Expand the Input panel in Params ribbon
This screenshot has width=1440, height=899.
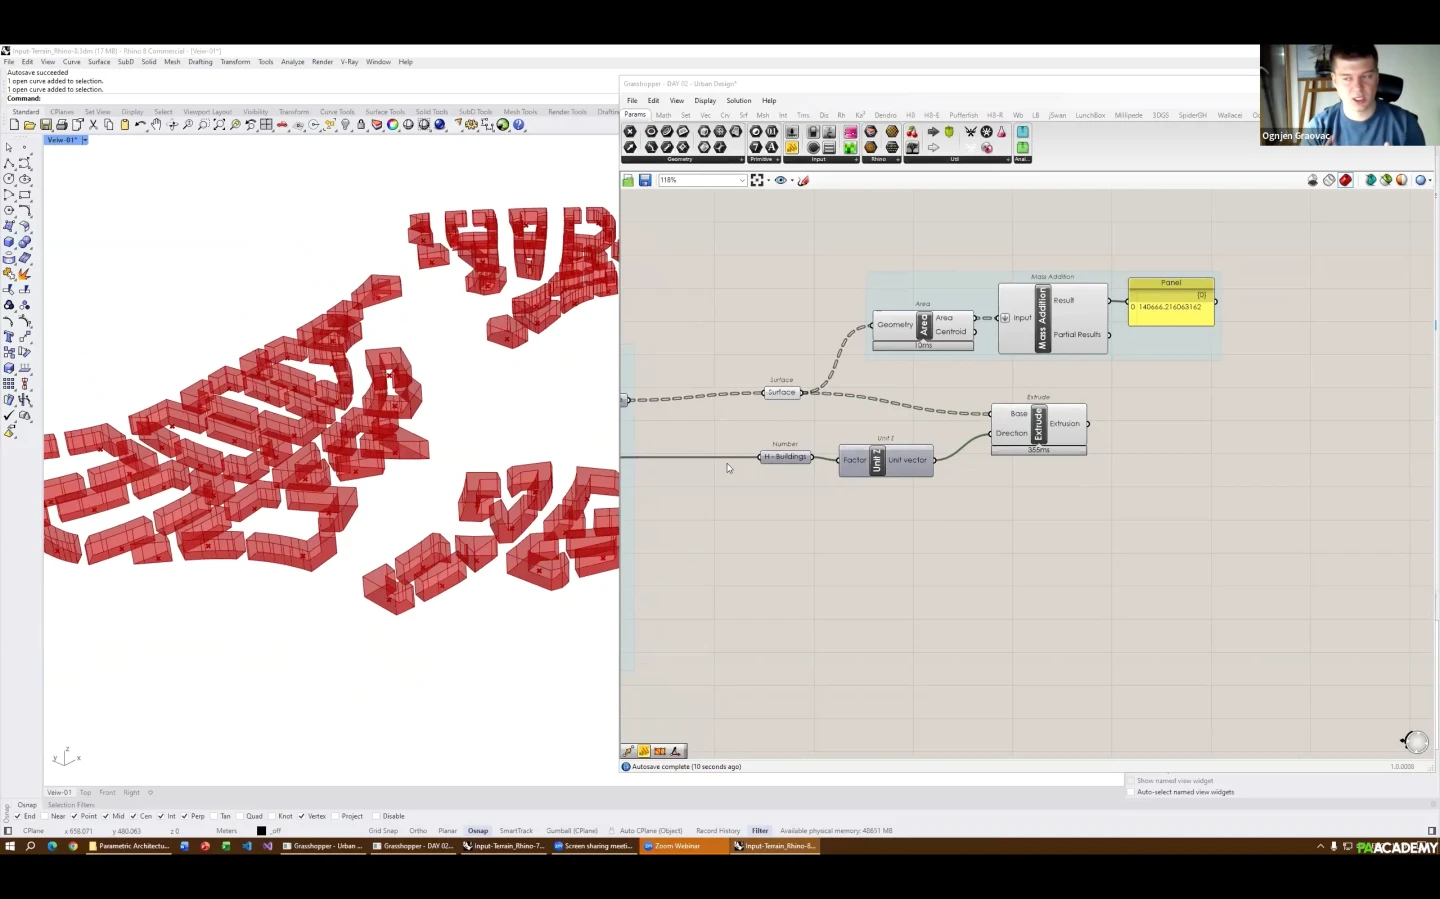[x=857, y=159]
